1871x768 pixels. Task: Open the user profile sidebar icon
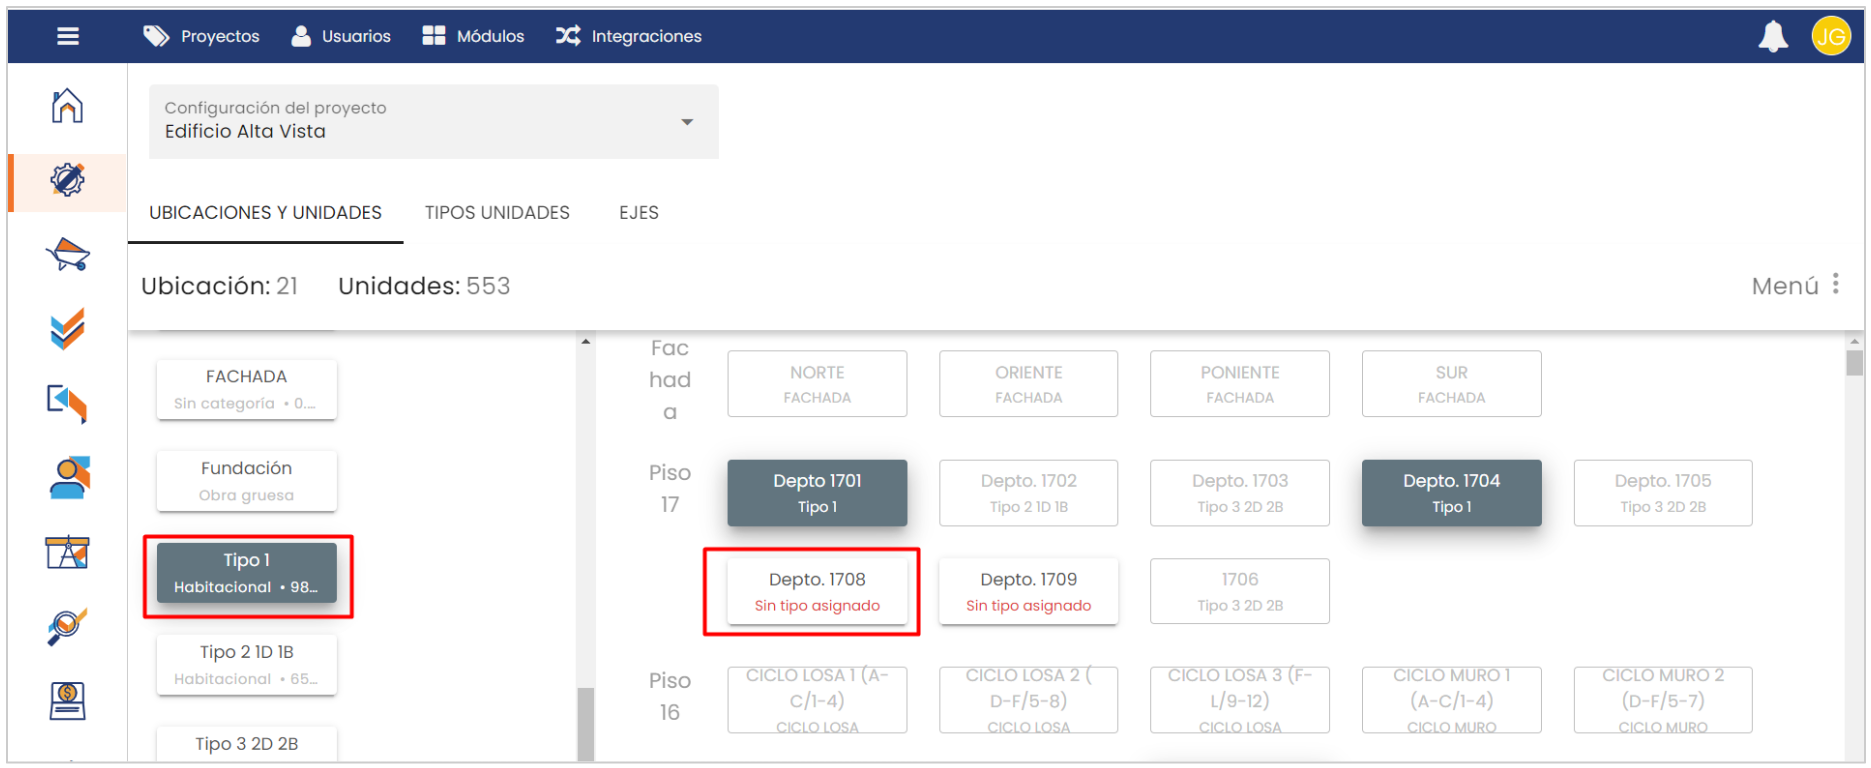(67, 477)
